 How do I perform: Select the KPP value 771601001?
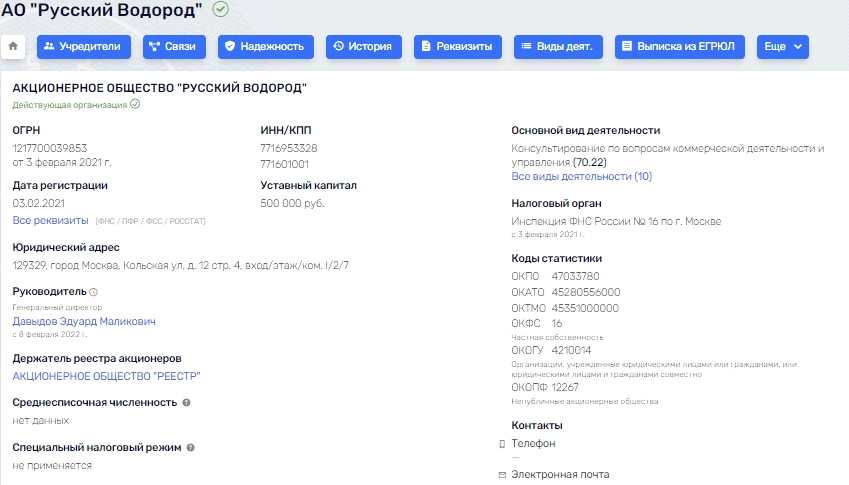(x=284, y=164)
